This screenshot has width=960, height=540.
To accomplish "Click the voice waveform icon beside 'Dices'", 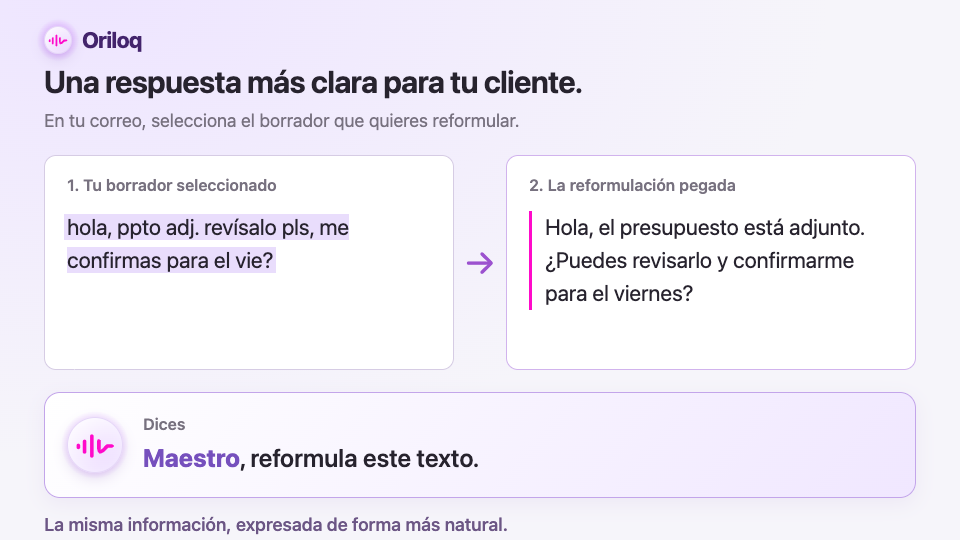I will pyautogui.click(x=95, y=446).
